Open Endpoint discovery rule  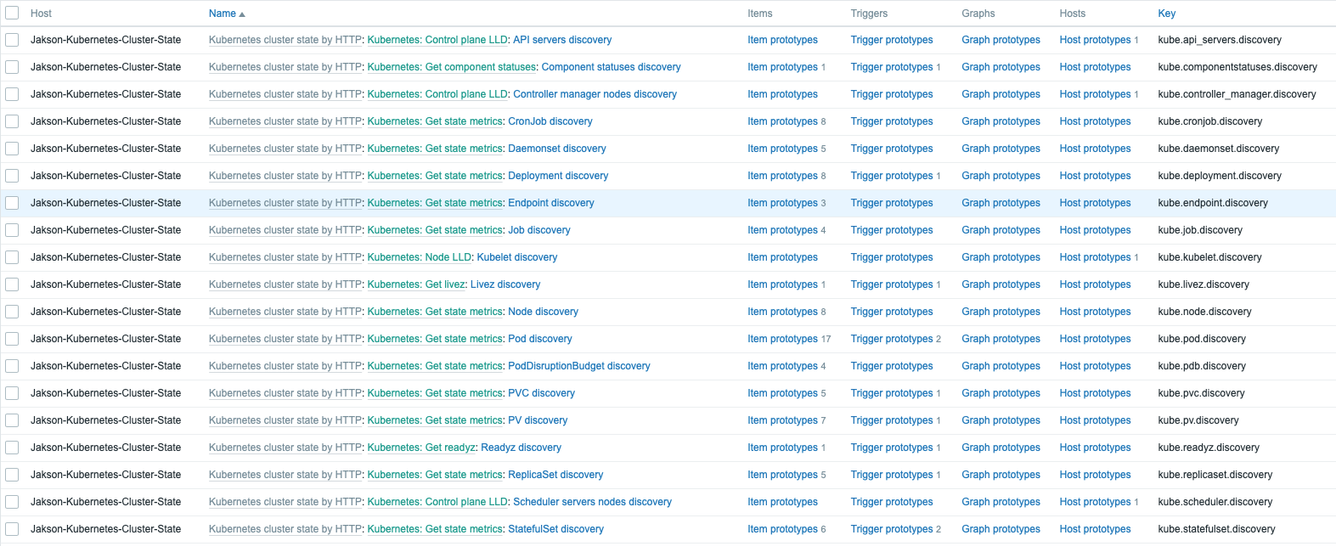coord(551,203)
